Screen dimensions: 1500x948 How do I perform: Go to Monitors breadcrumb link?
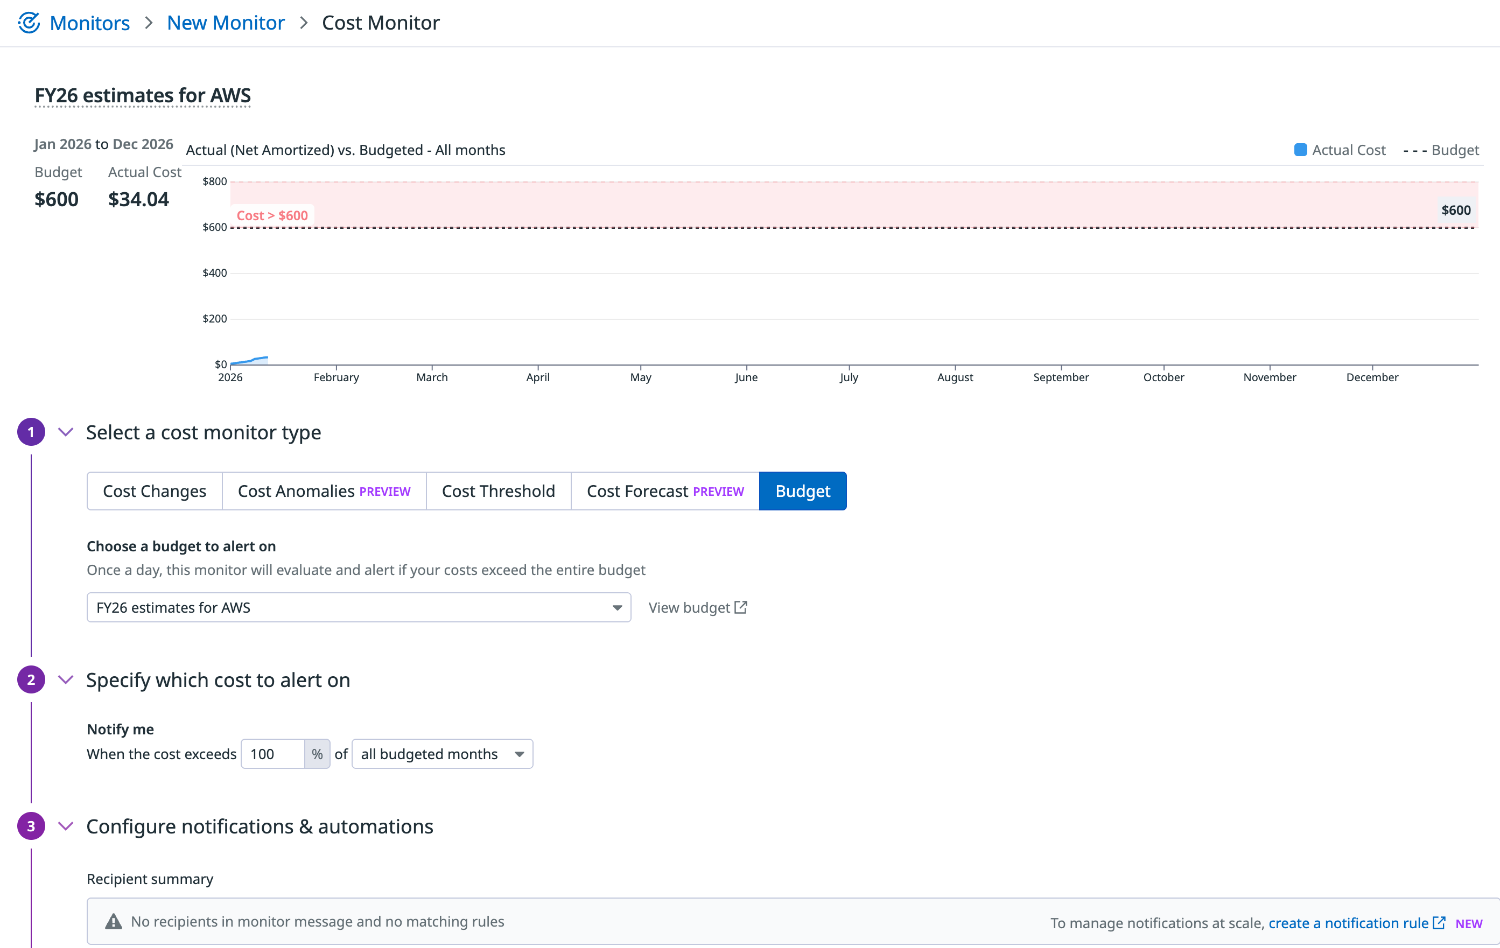click(90, 23)
